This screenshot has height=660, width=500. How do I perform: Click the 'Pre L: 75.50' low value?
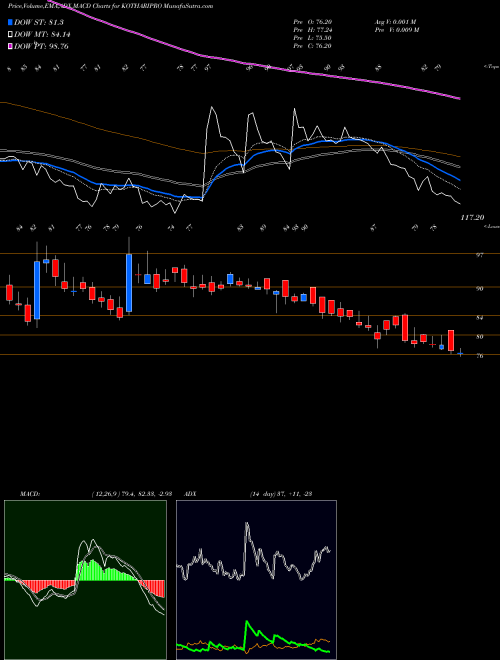coord(312,38)
